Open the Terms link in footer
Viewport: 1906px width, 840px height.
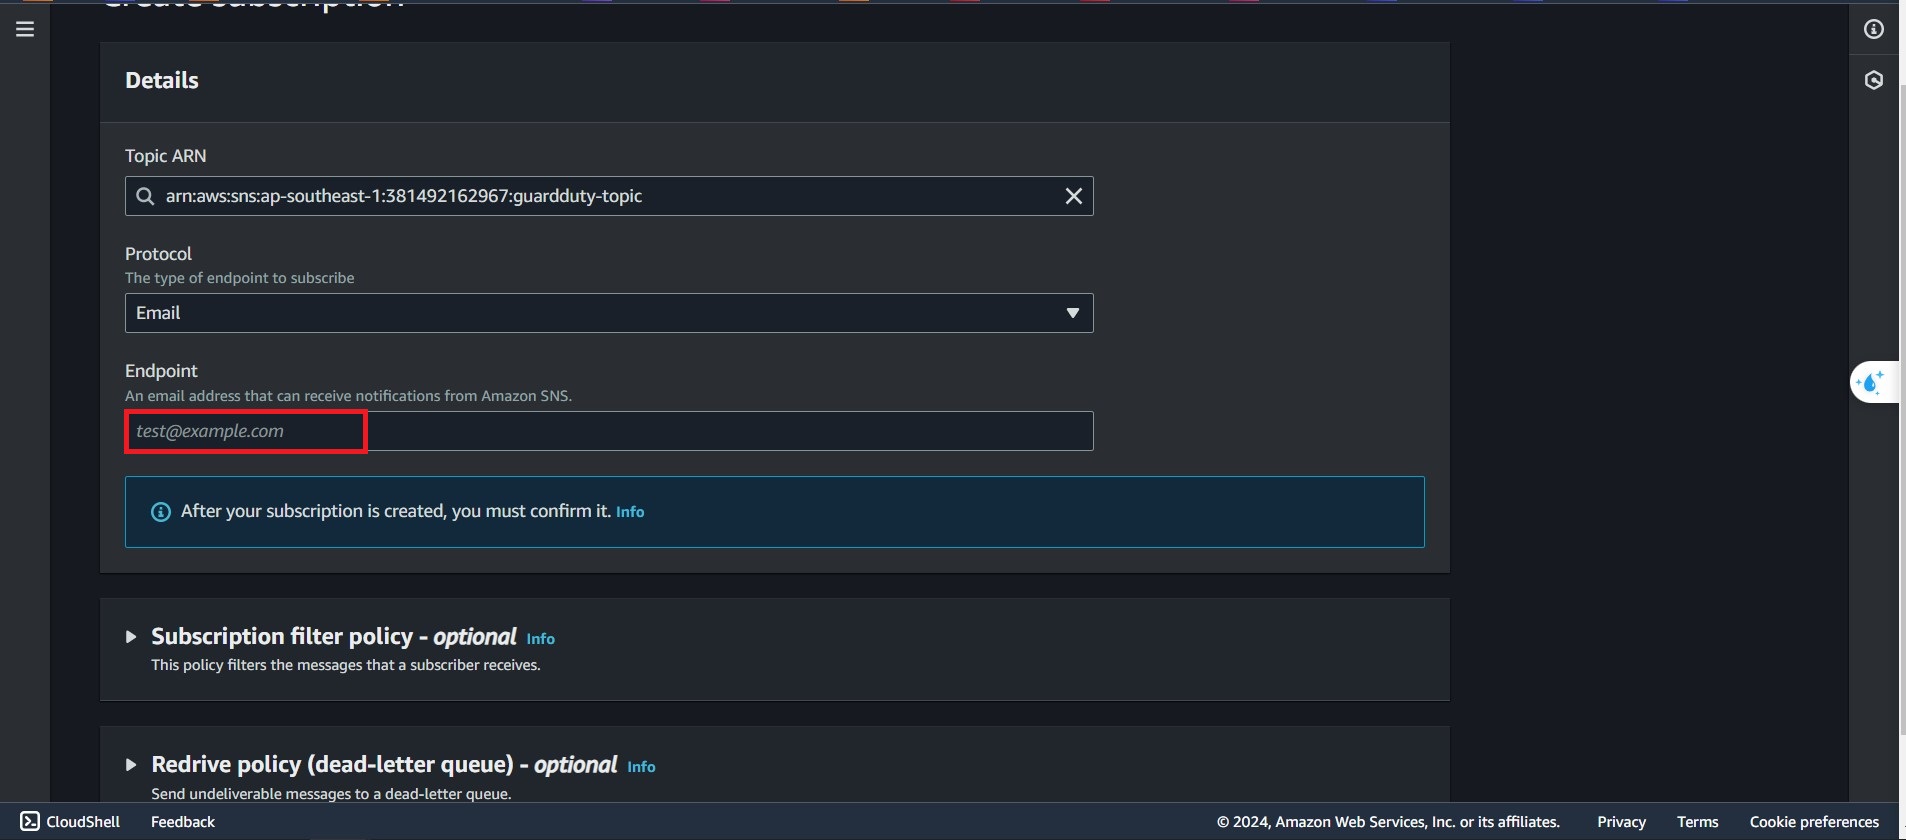tap(1697, 821)
